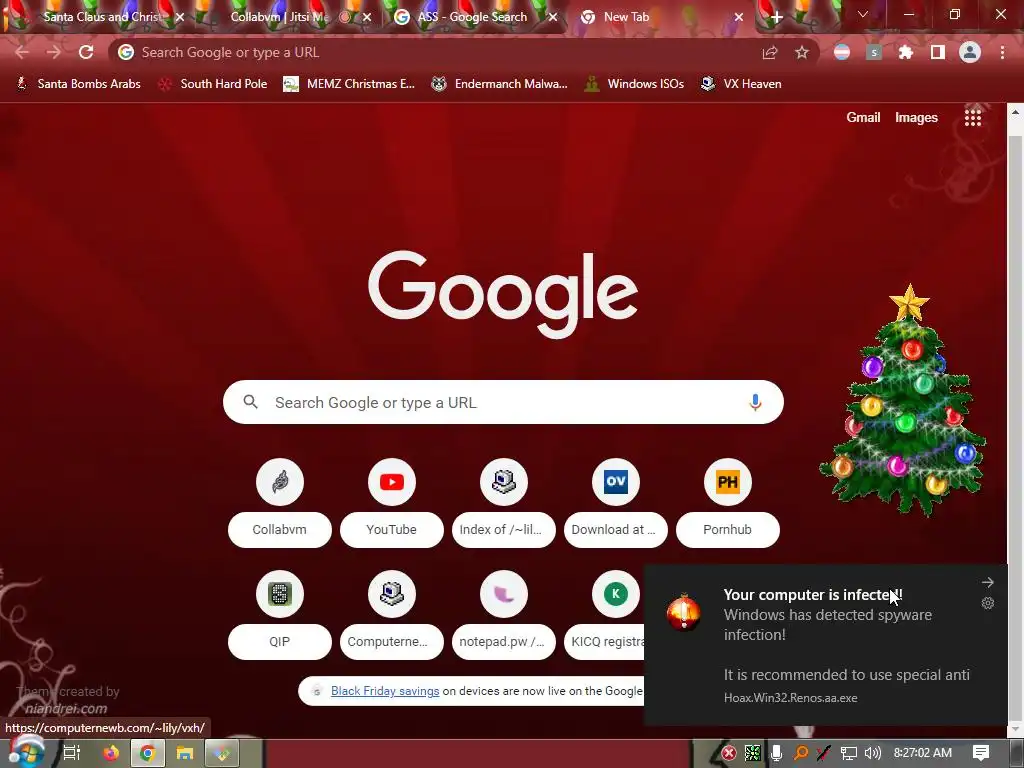Start voice search with microphone icon
Image resolution: width=1024 pixels, height=768 pixels.
pos(755,402)
